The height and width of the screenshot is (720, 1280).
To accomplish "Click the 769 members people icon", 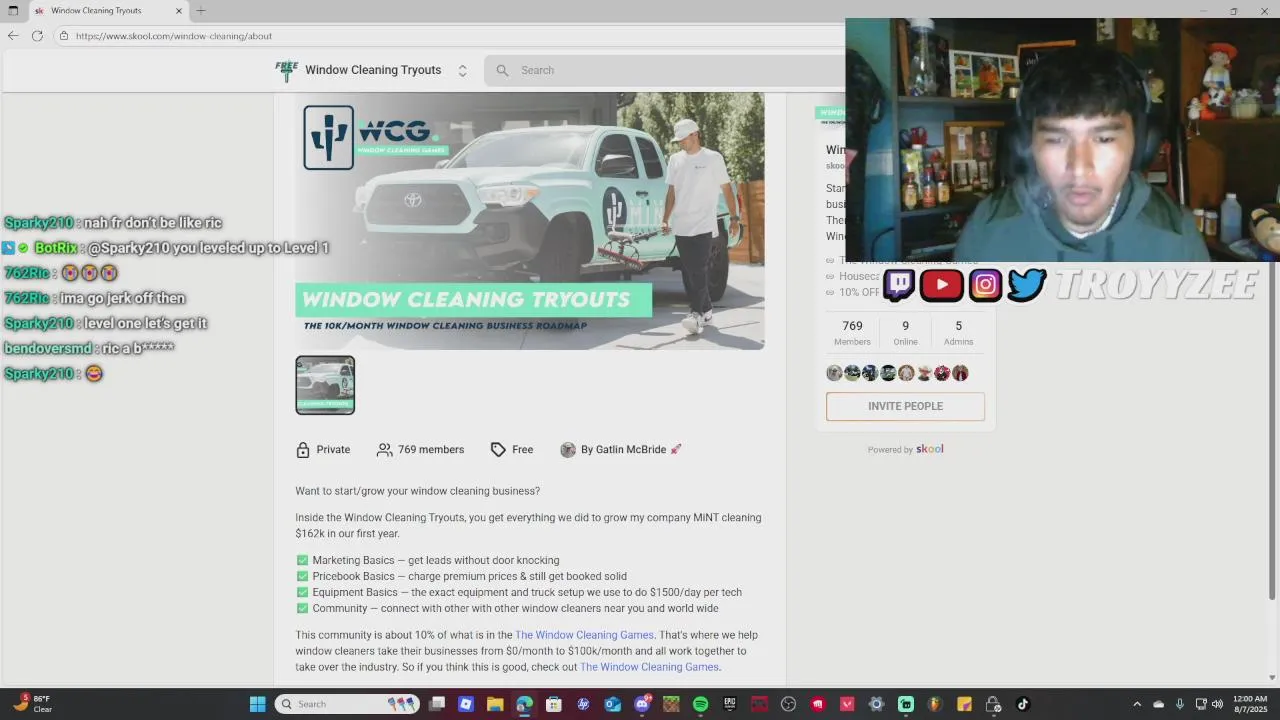I will tap(384, 450).
